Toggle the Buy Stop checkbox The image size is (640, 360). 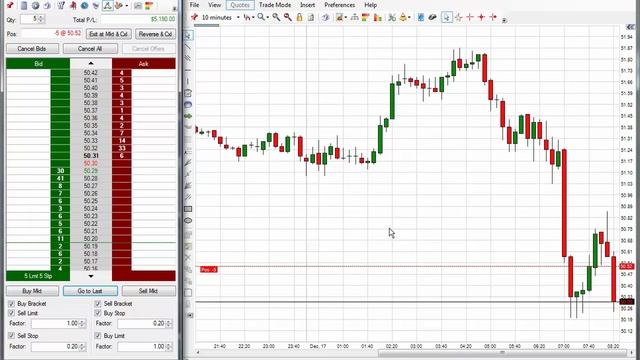click(x=98, y=313)
